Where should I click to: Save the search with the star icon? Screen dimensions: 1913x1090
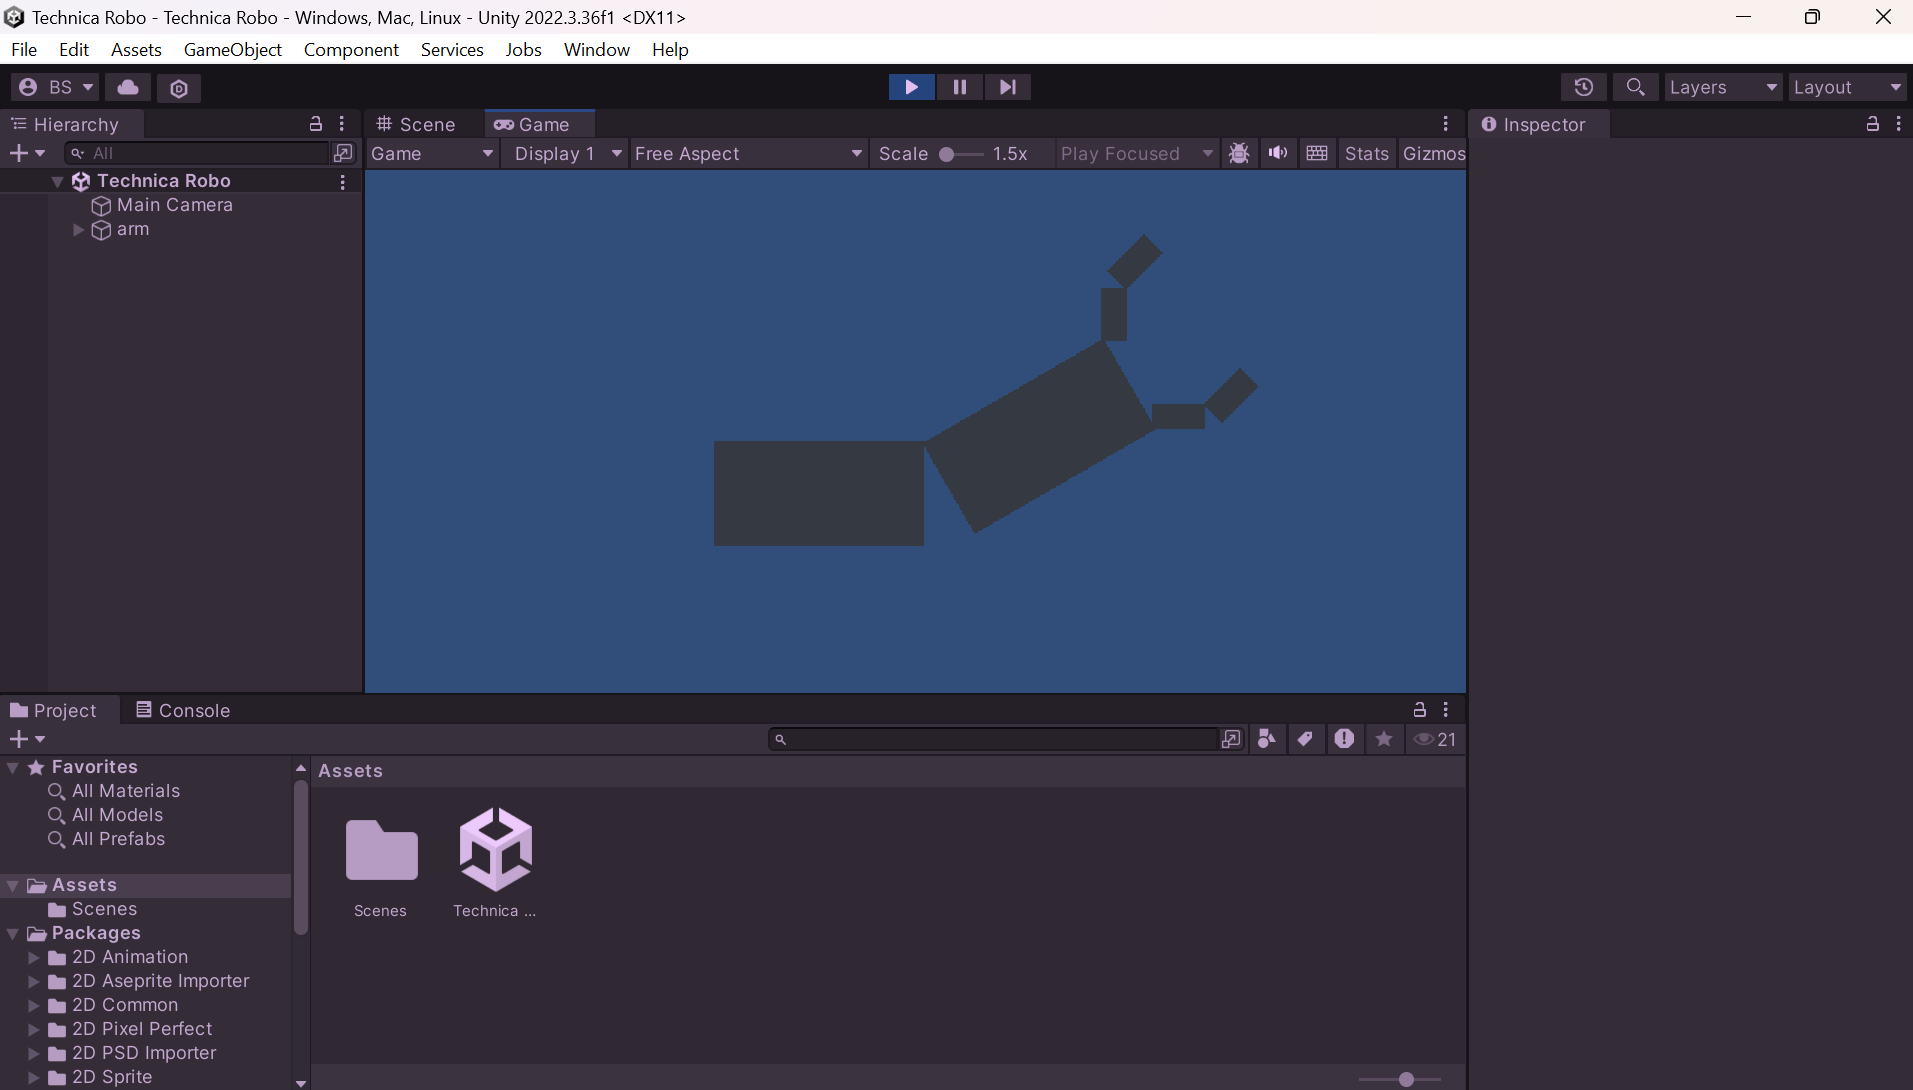(1384, 739)
